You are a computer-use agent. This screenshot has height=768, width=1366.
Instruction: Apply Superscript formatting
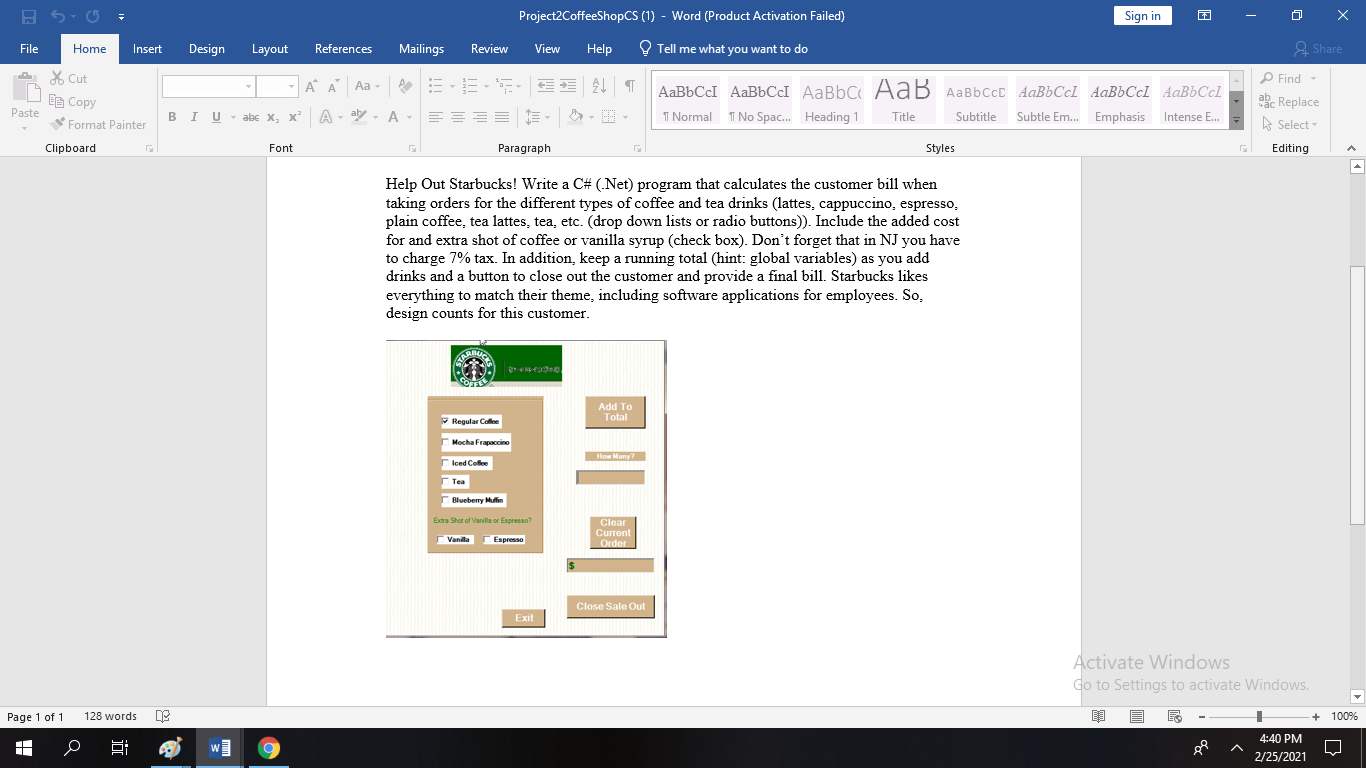pos(295,117)
